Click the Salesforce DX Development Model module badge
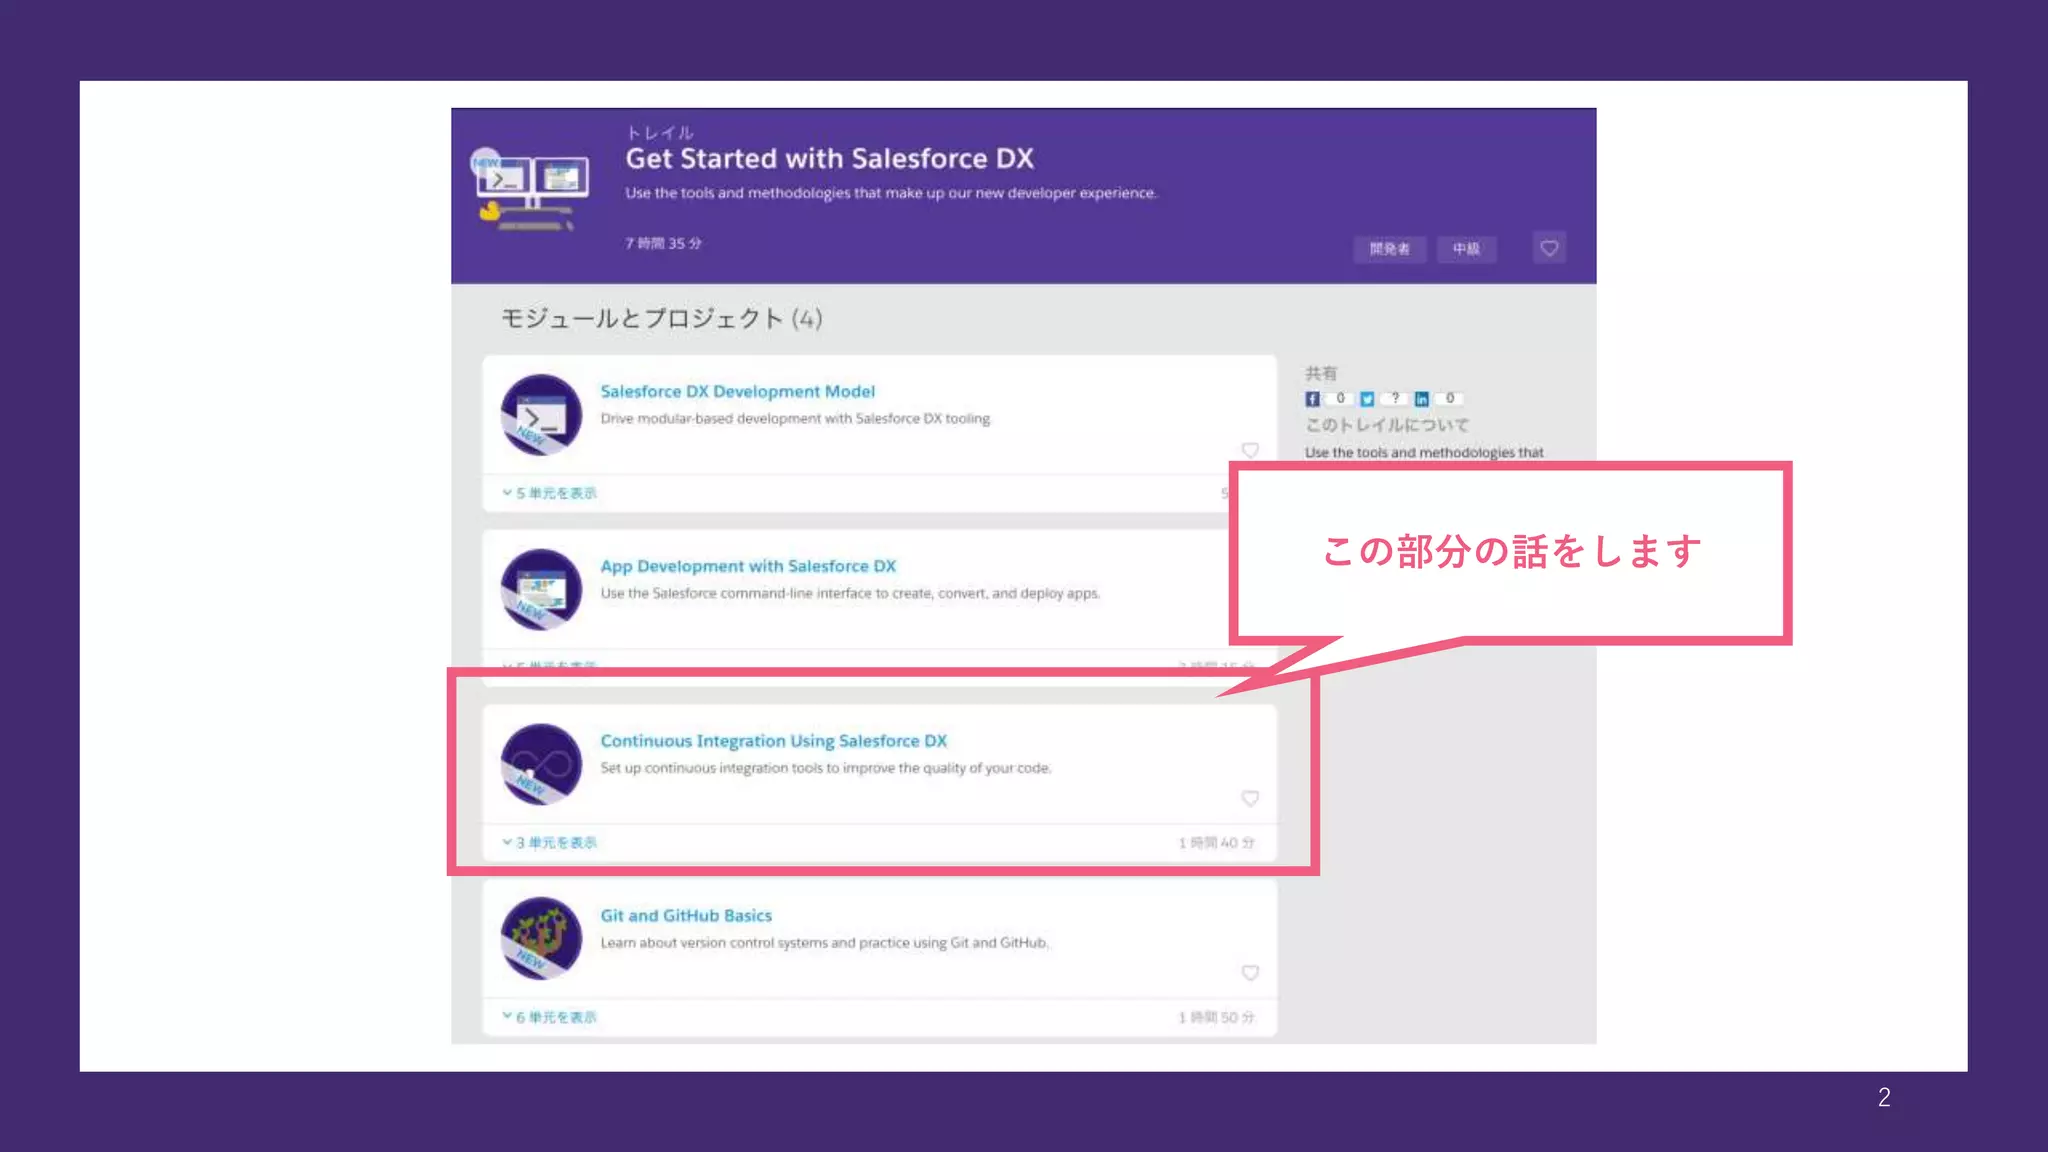 [541, 414]
